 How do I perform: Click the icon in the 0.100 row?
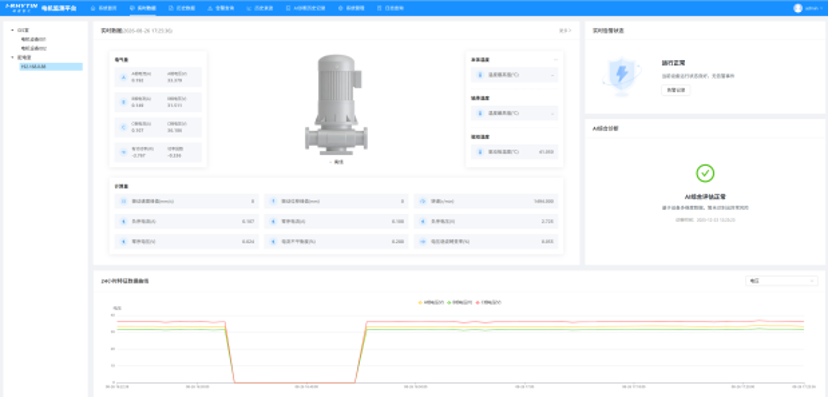[x=273, y=221]
